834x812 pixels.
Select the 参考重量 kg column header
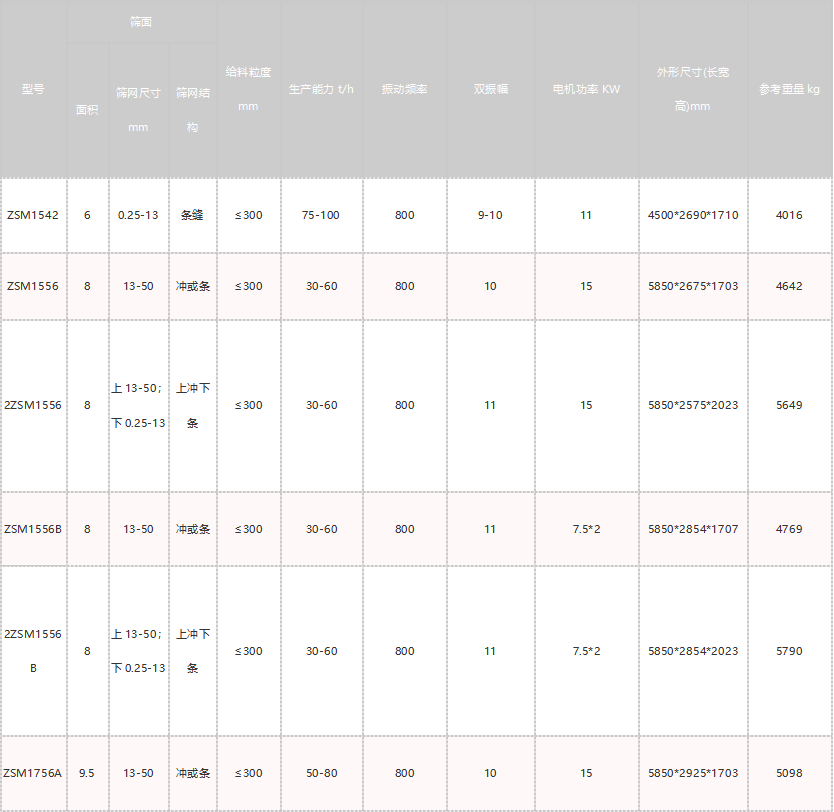tap(789, 89)
